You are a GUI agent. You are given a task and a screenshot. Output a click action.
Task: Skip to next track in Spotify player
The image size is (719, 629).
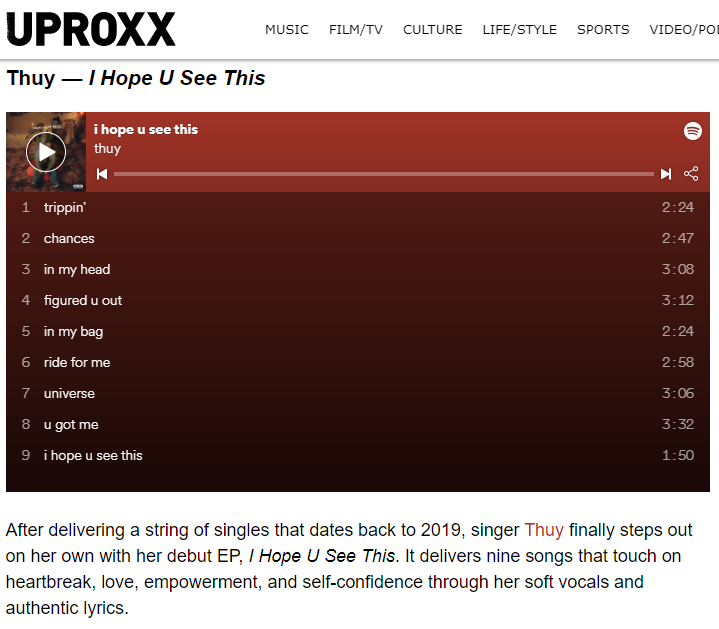coord(666,174)
